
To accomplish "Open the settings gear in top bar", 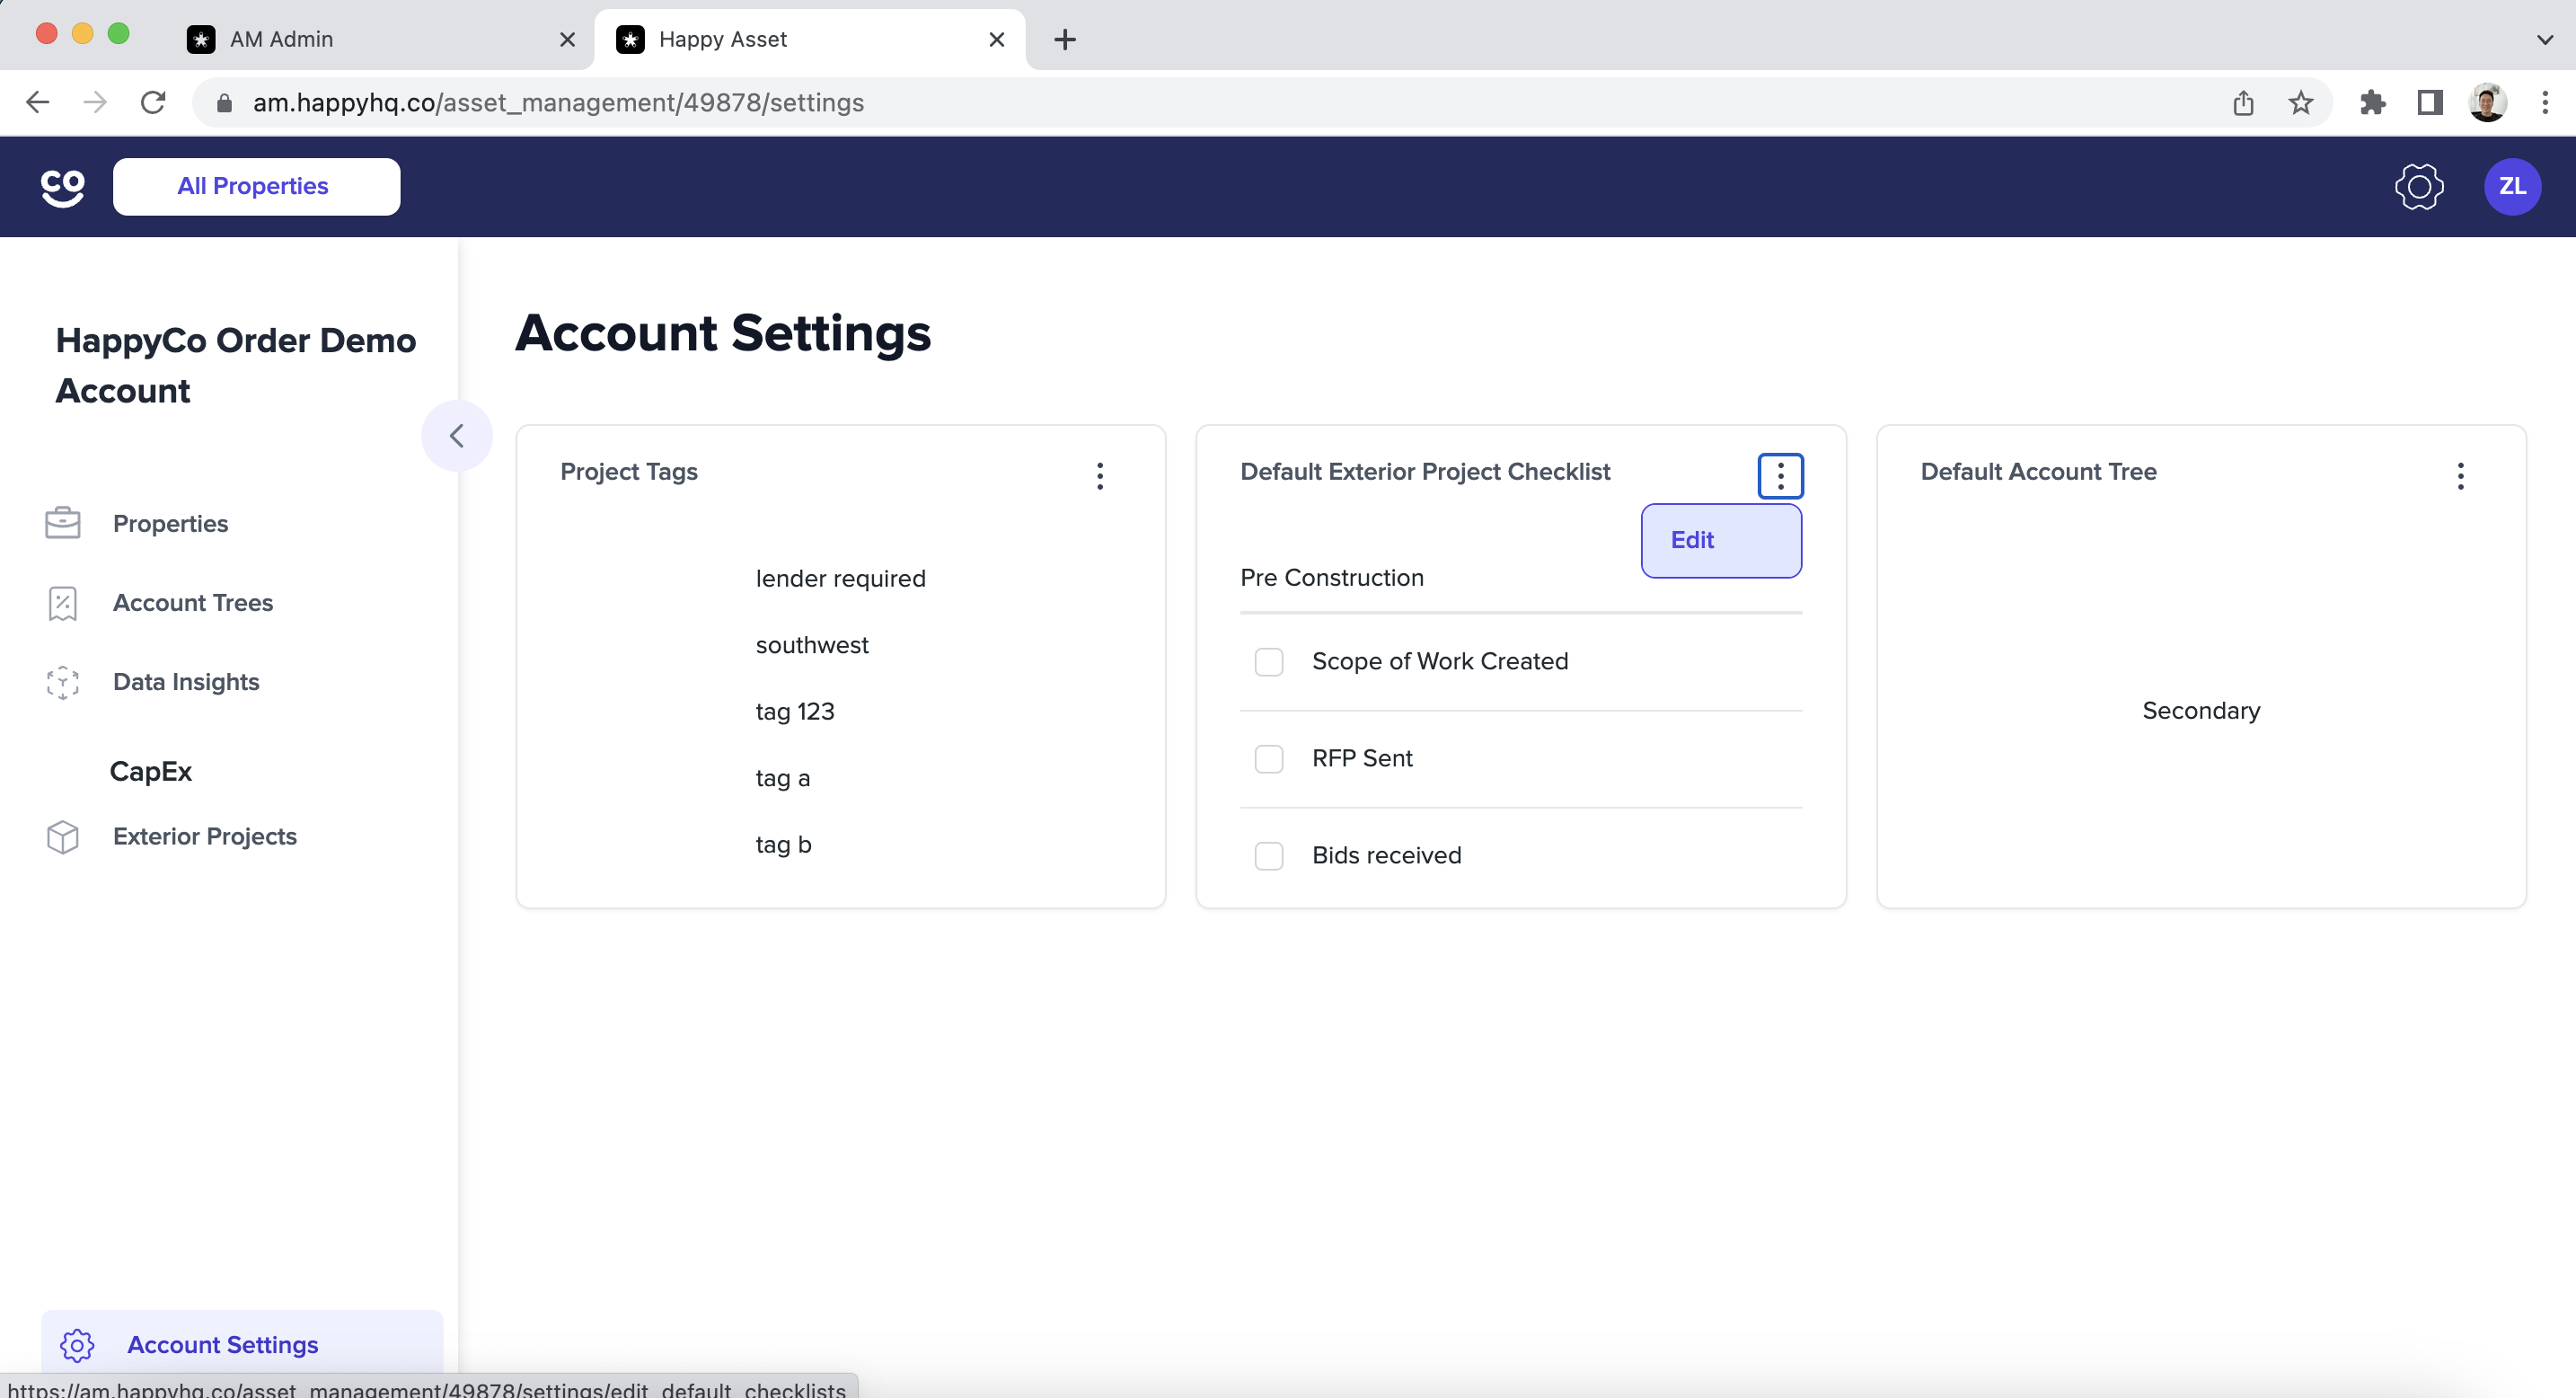I will click(x=2418, y=187).
